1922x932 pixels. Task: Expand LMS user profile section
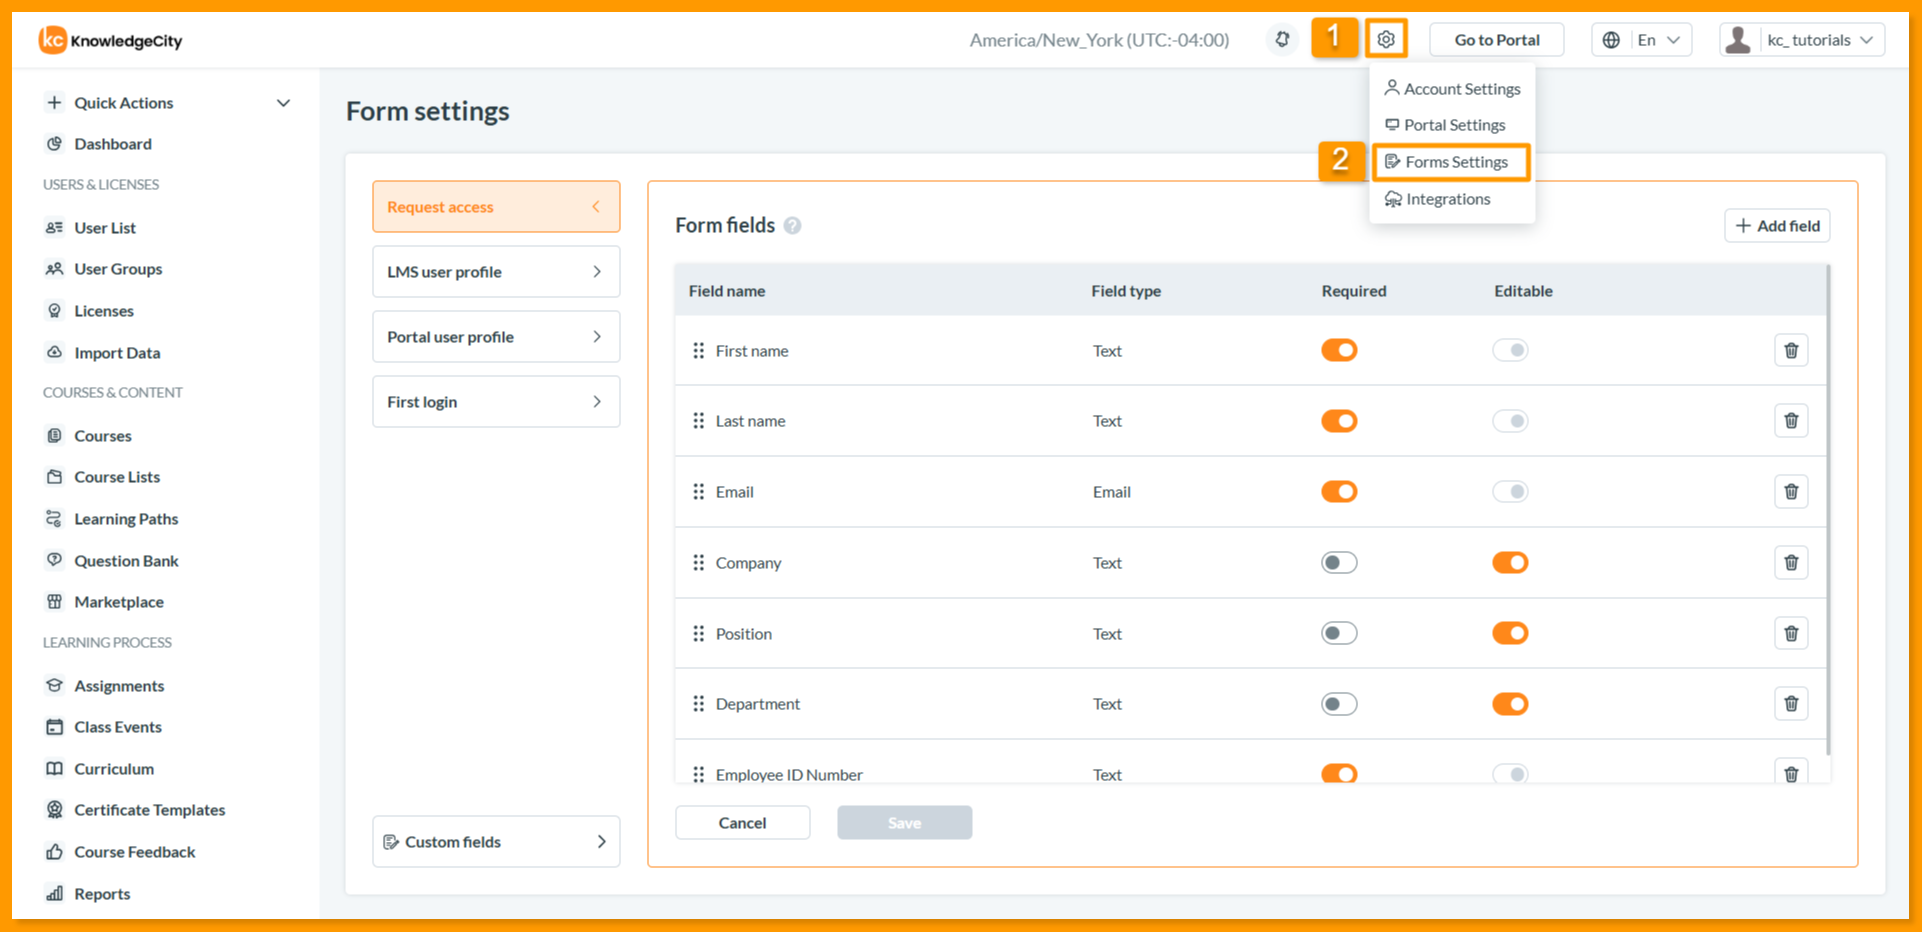(x=496, y=272)
